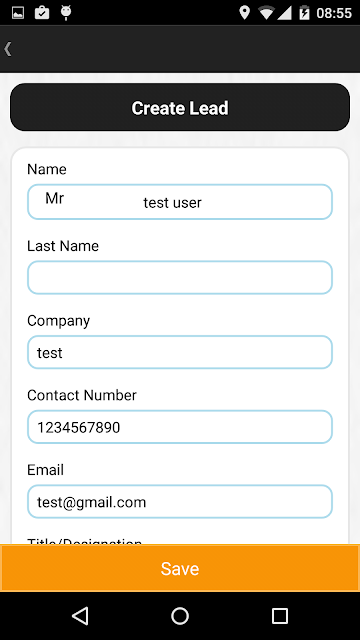This screenshot has width=360, height=640.
Task: Click the Company field containing test
Action: [180, 352]
